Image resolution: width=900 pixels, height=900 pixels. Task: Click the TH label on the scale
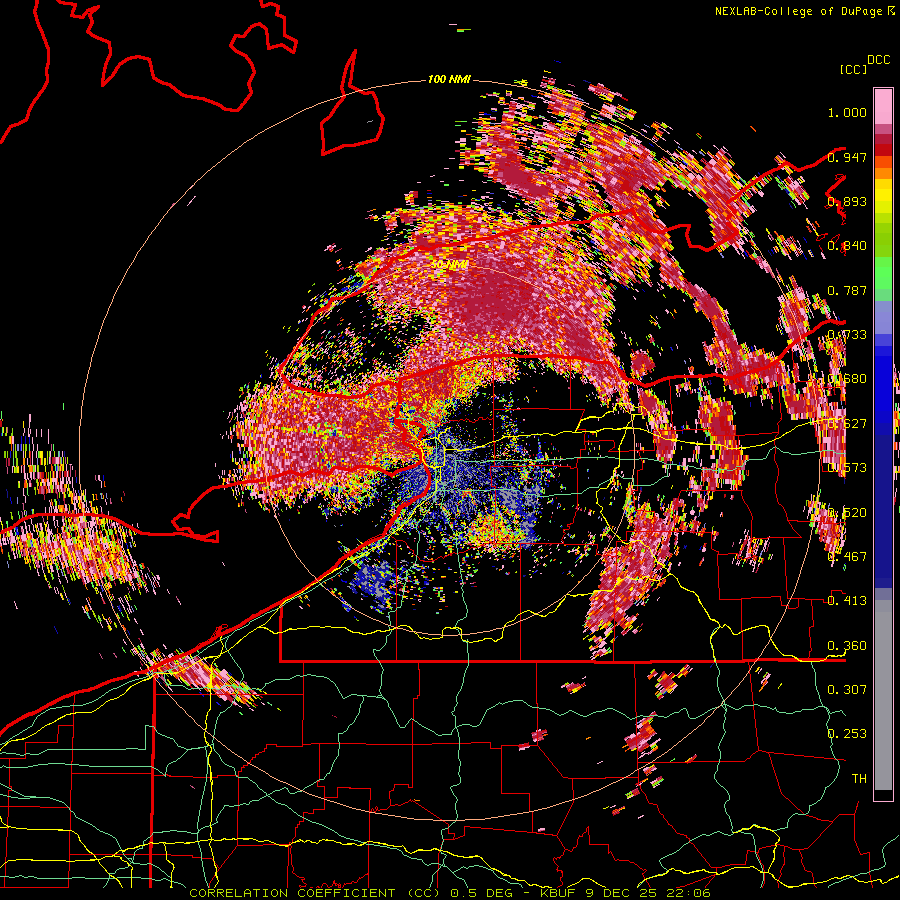(859, 778)
